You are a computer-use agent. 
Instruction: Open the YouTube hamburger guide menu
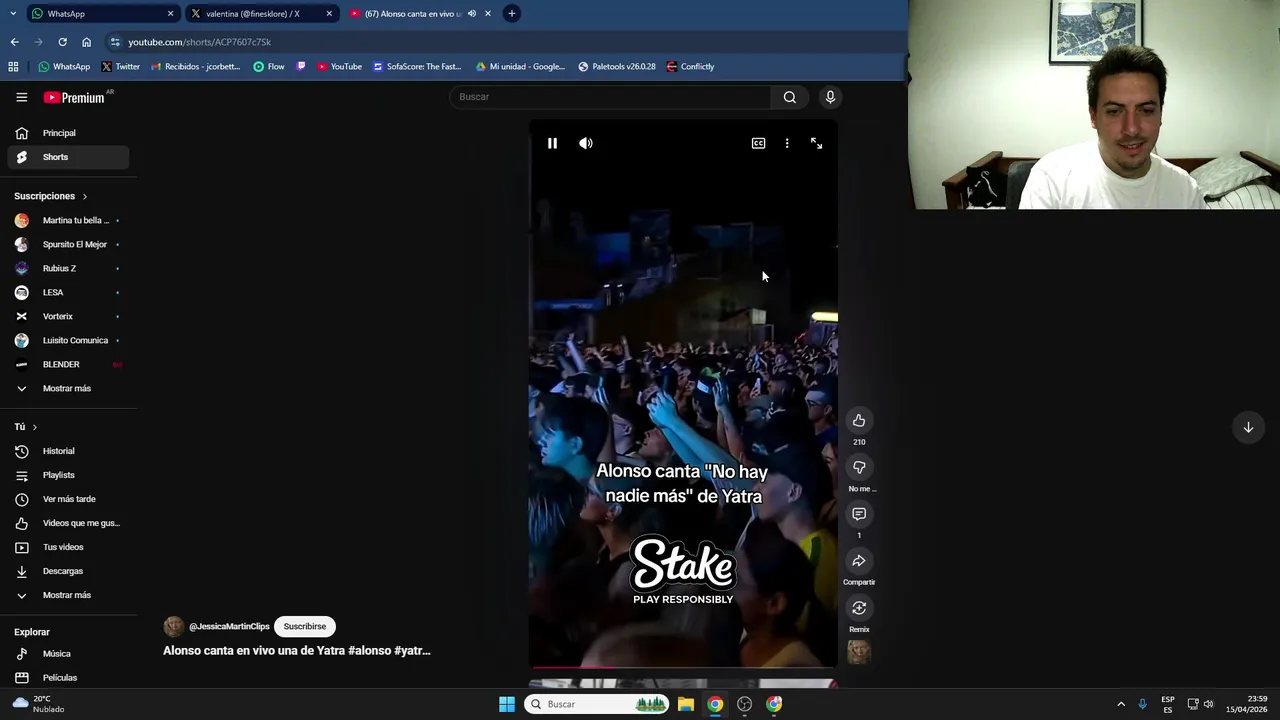(x=21, y=97)
